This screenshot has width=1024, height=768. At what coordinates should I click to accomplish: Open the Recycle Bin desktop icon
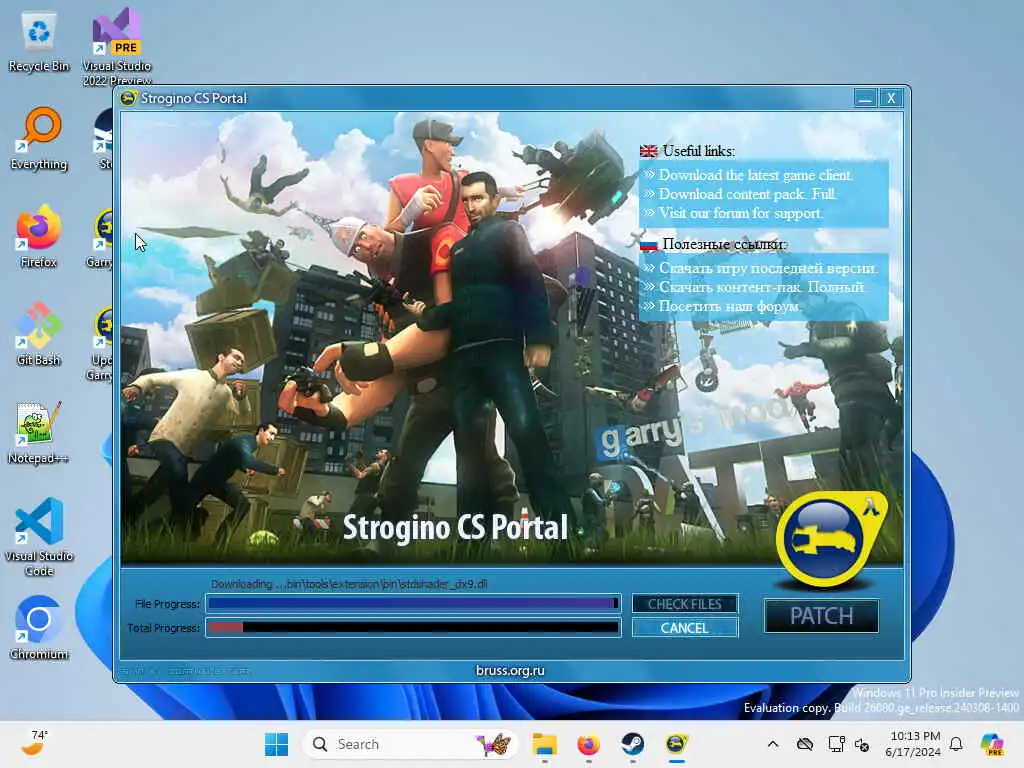tap(39, 40)
